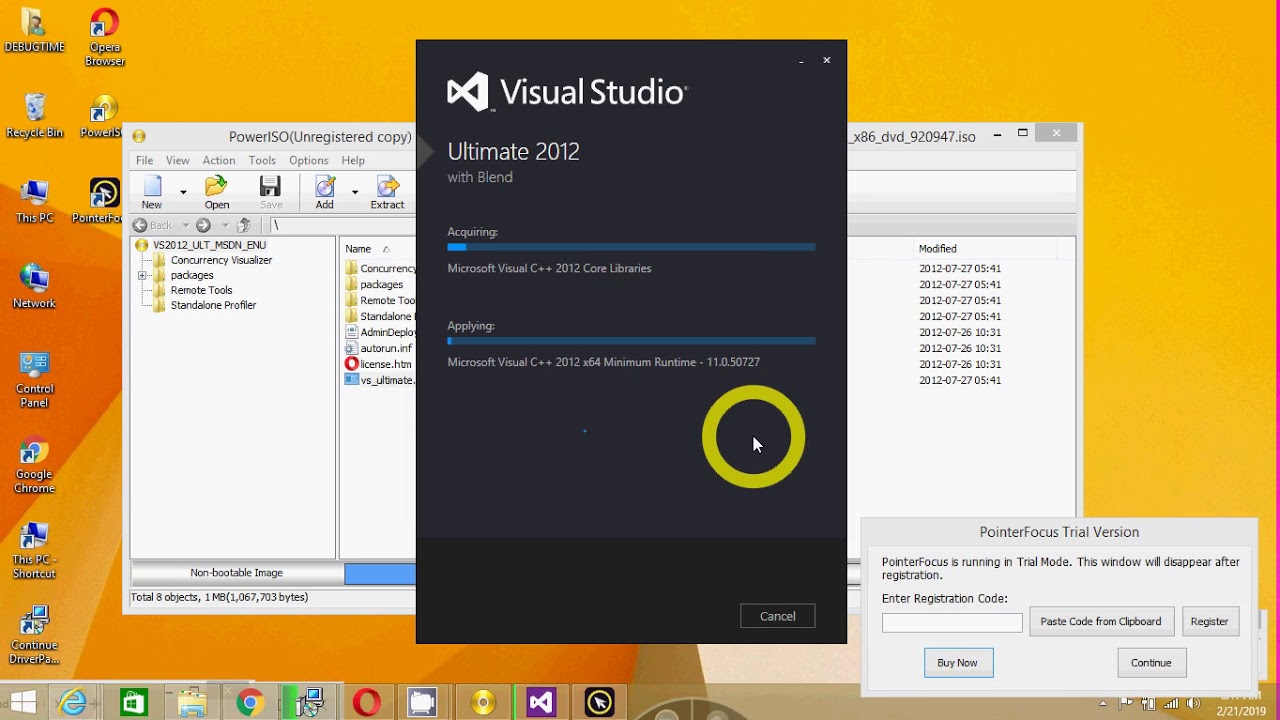Select the Continue DriverPack desktop icon
Image resolution: width=1280 pixels, height=720 pixels.
click(34, 635)
